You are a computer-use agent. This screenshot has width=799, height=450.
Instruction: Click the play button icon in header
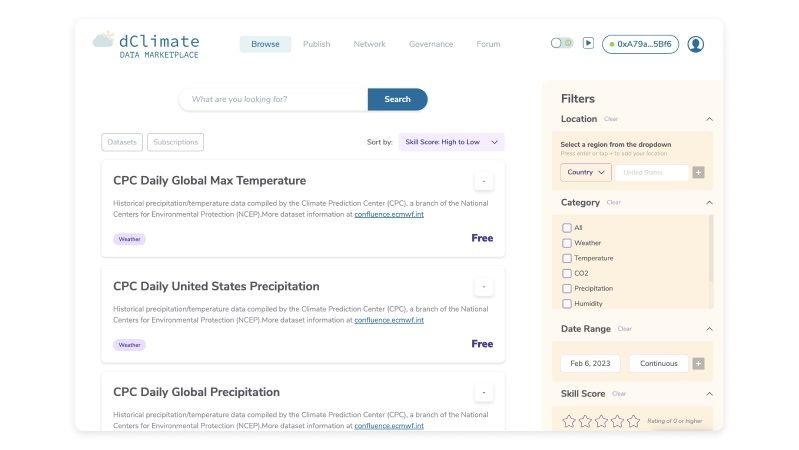click(x=588, y=43)
